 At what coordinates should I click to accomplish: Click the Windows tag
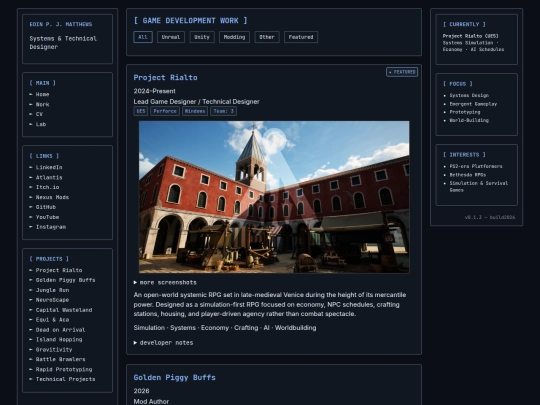(x=195, y=111)
